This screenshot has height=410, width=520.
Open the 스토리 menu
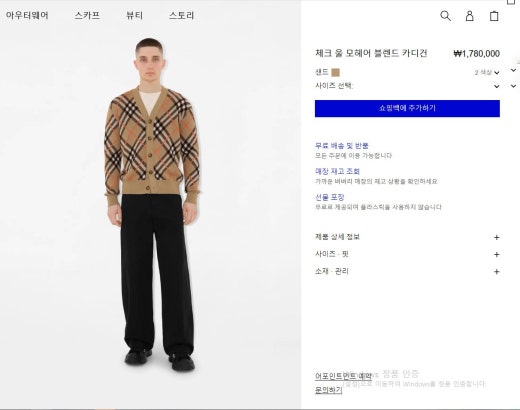pyautogui.click(x=181, y=15)
